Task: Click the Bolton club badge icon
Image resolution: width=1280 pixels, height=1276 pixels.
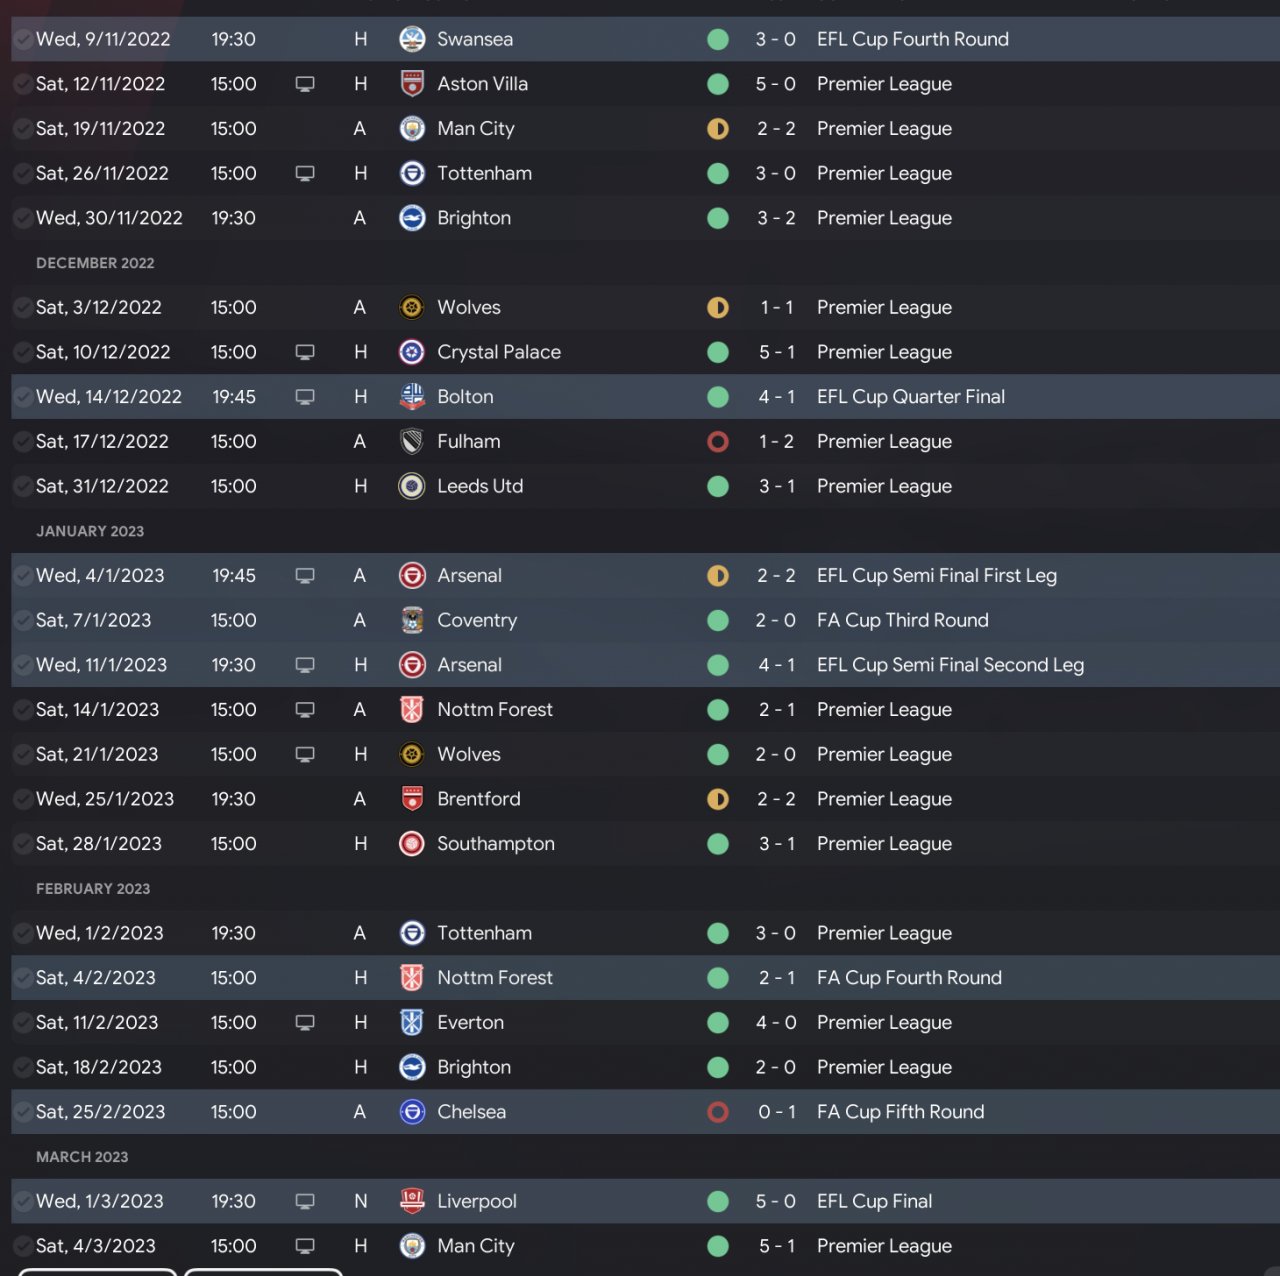Action: point(412,397)
